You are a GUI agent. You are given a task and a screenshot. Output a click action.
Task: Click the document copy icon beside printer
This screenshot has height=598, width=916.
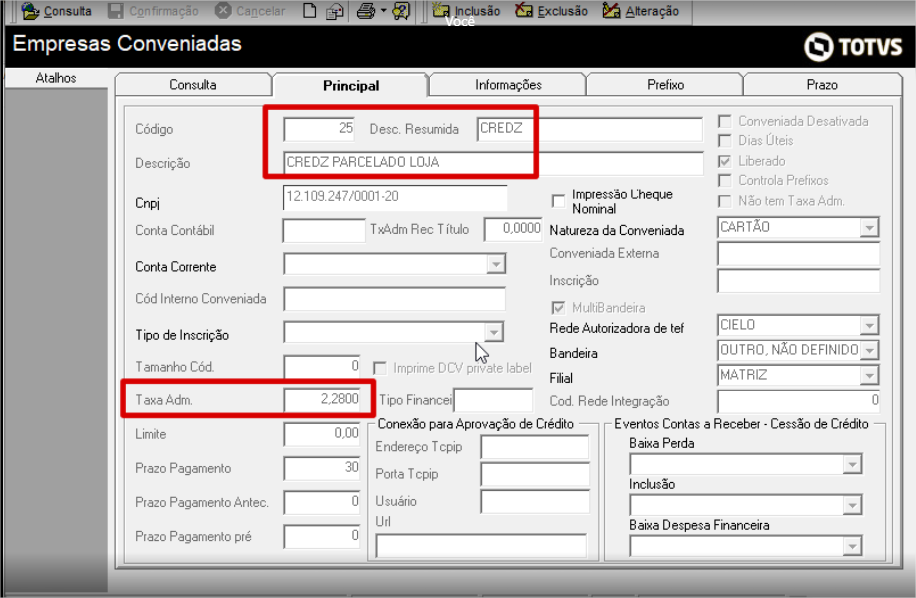334,11
